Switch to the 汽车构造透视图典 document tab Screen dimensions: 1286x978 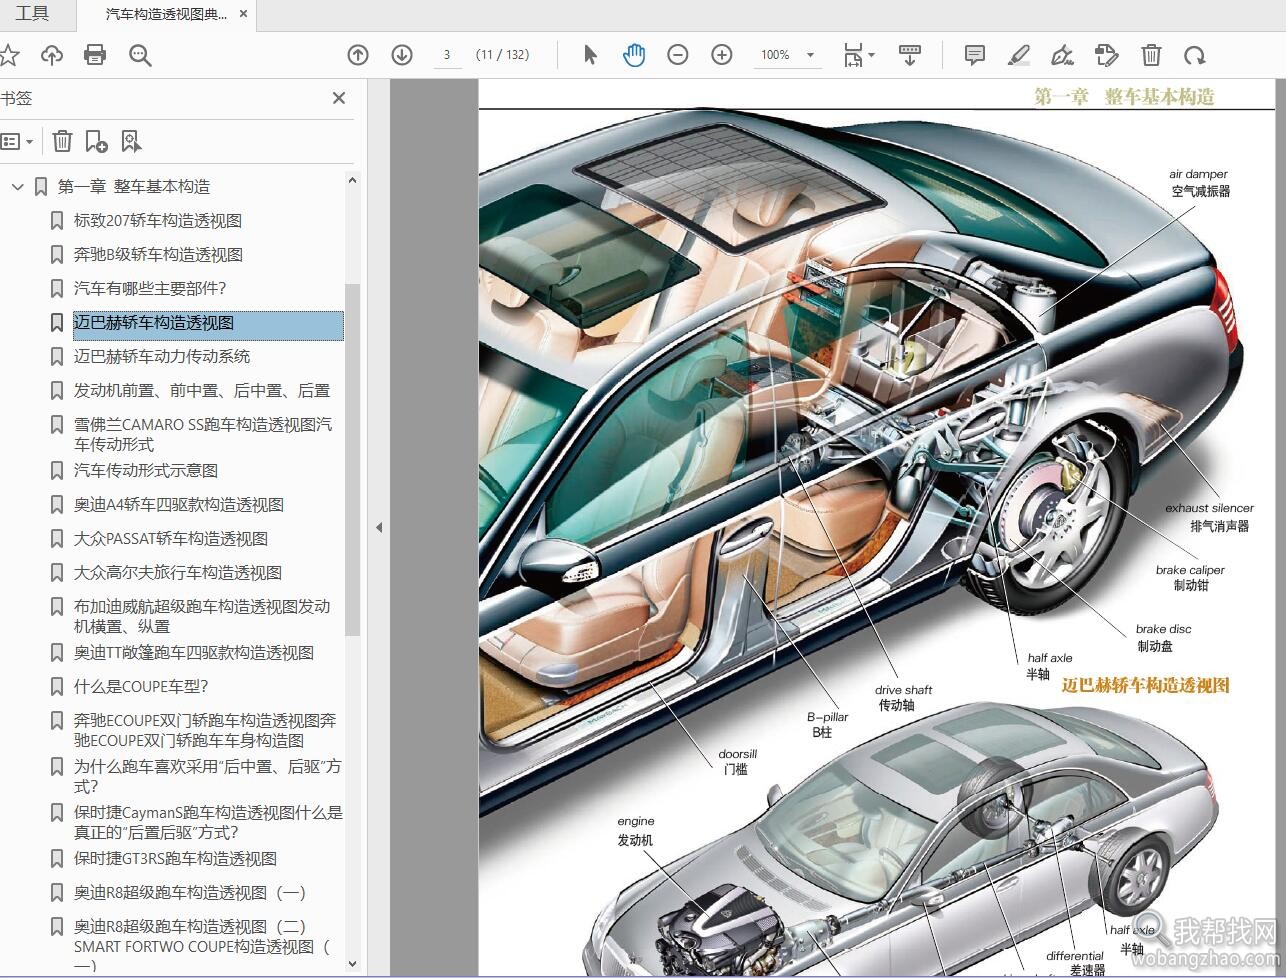(x=166, y=14)
